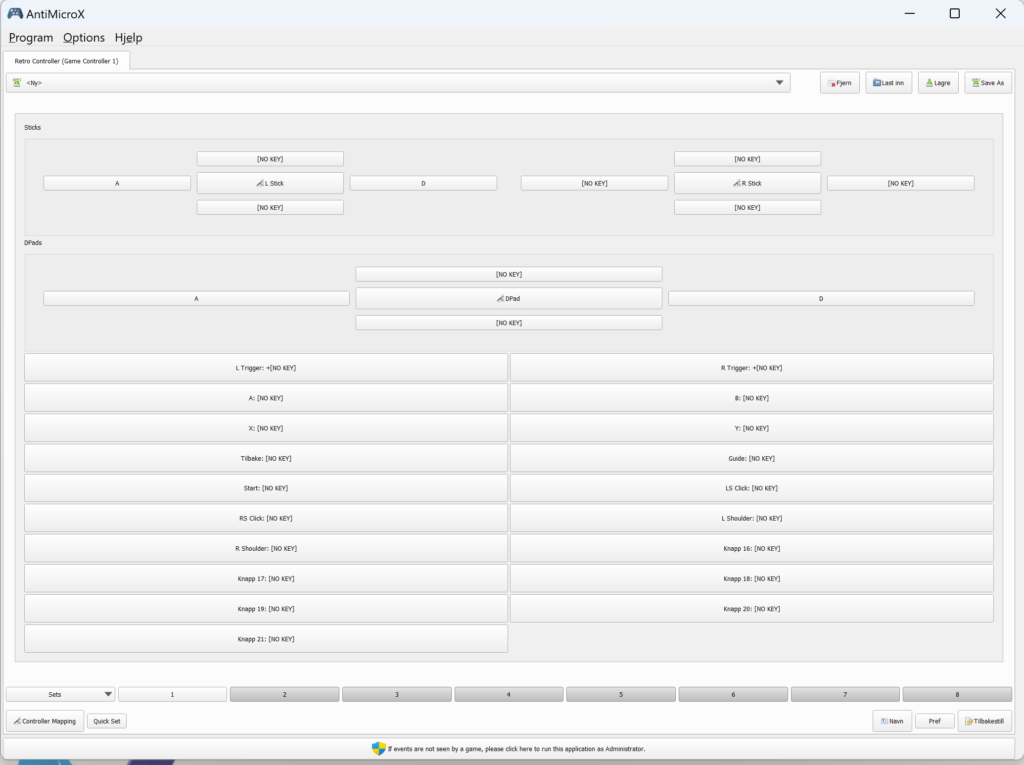Screen dimensions: 1024x765
Task: Click the Knapp 18 button
Action: point(752,579)
